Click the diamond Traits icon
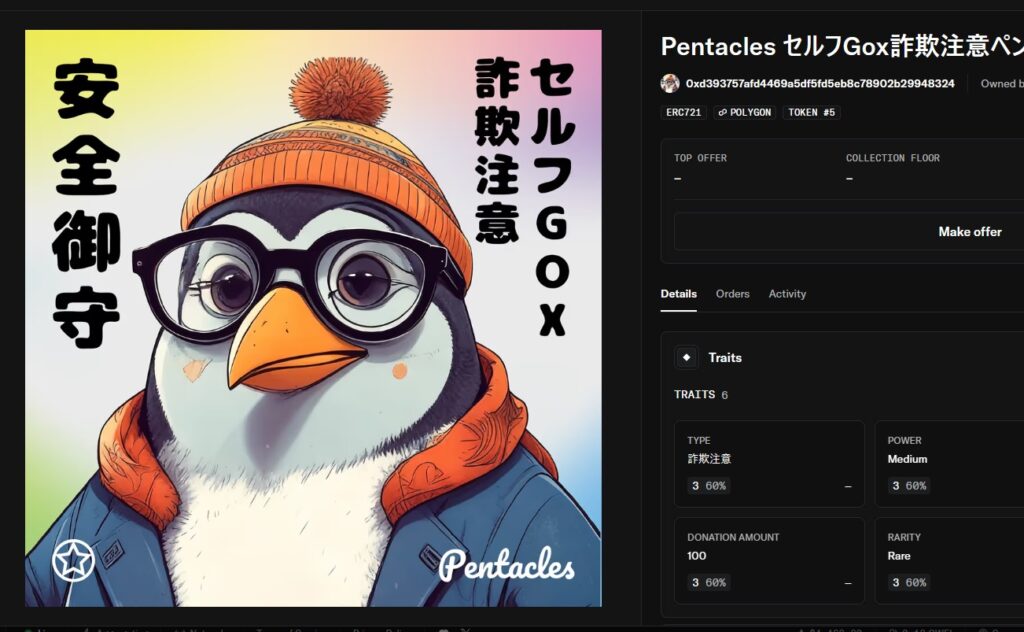 tap(686, 357)
